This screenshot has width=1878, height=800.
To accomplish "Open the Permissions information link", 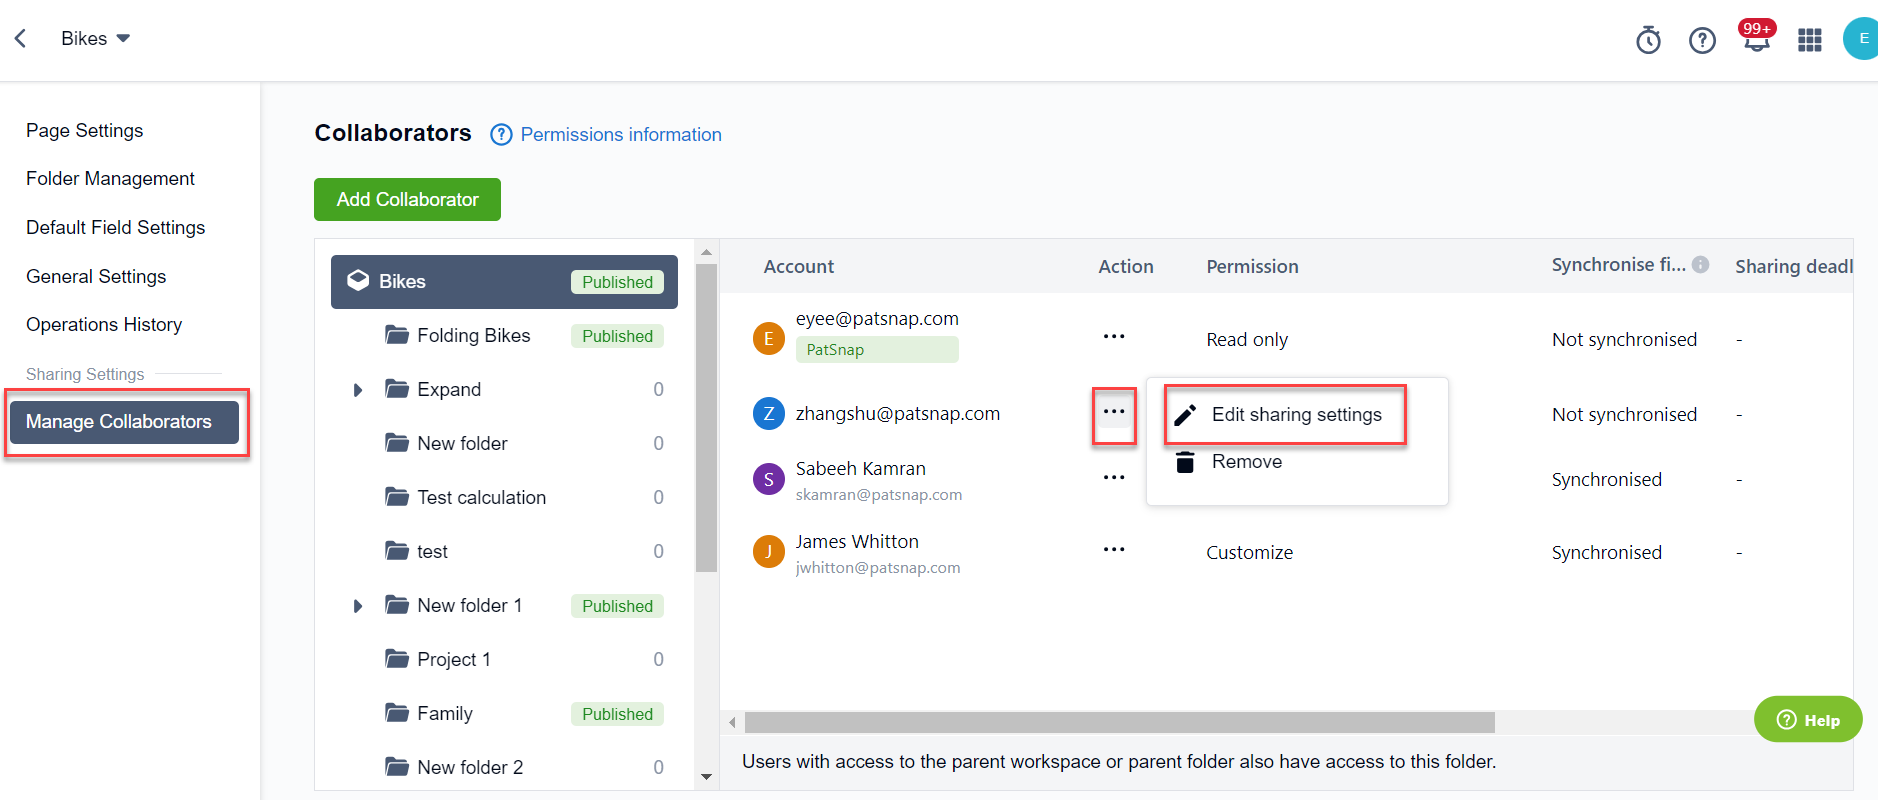I will [x=620, y=135].
